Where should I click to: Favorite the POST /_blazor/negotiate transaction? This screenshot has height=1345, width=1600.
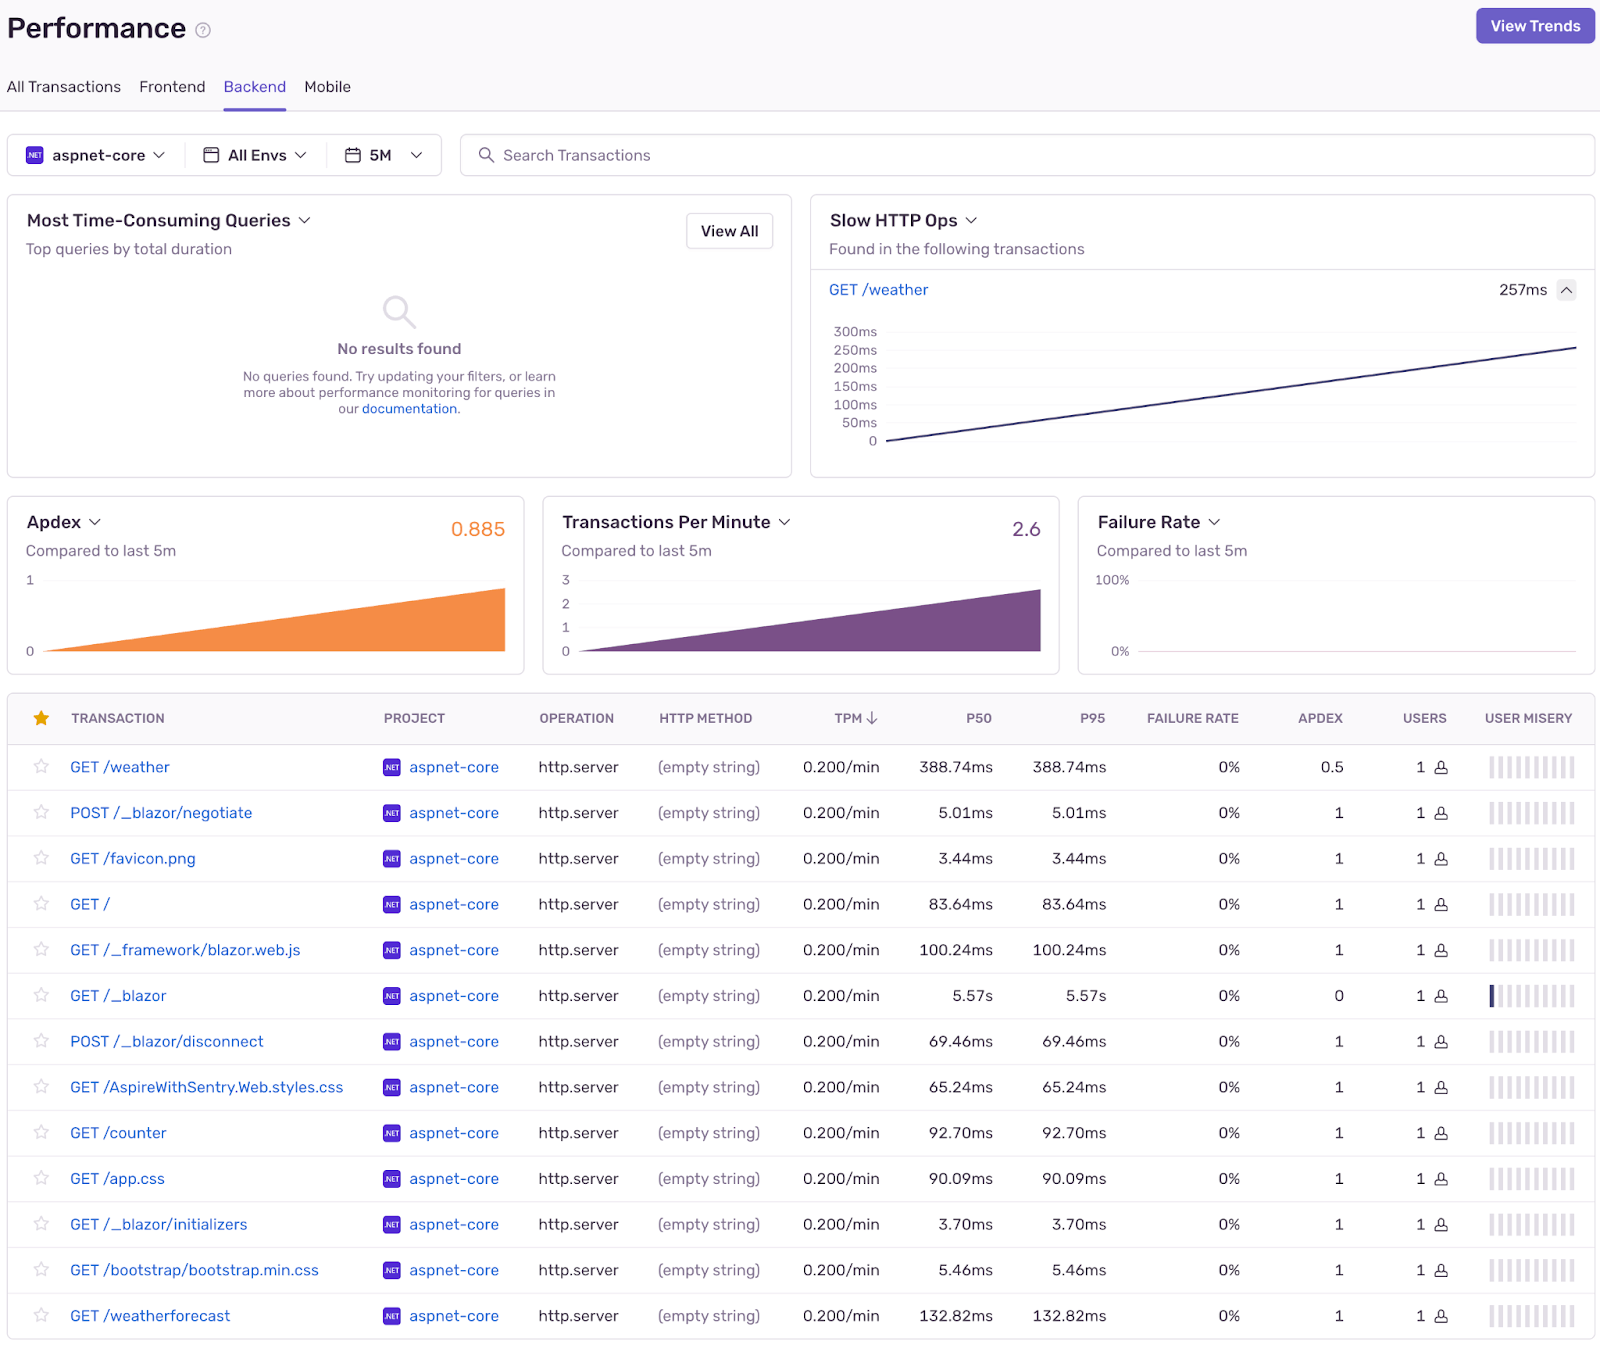[41, 813]
